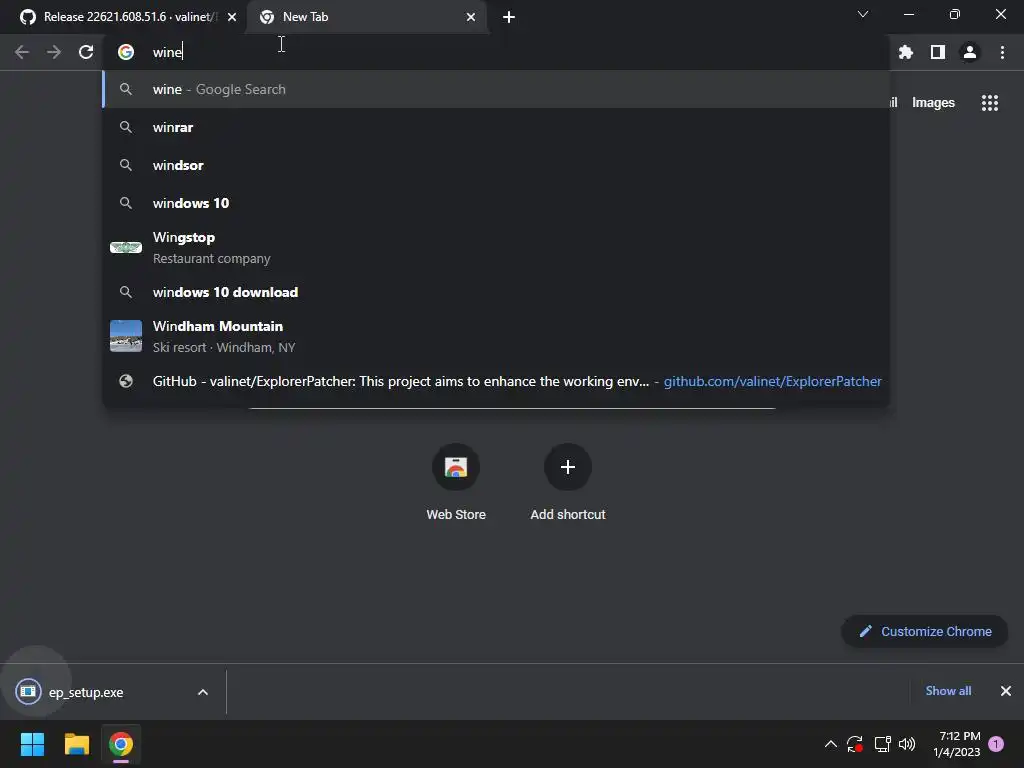The height and width of the screenshot is (768, 1024).
Task: Click the search icon beside winrar
Action: [126, 127]
